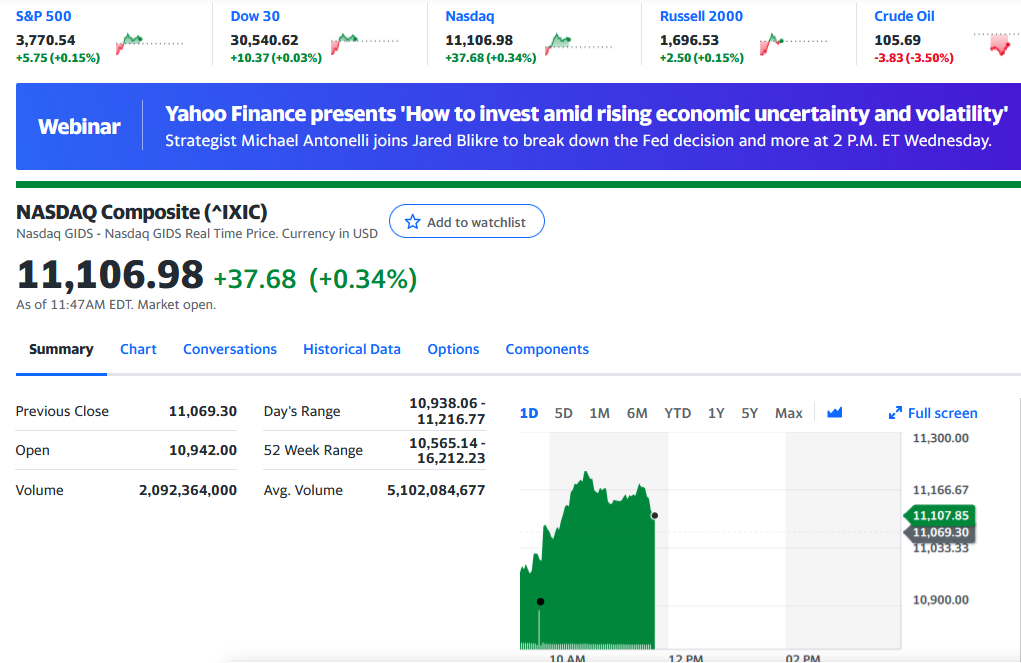Screen dimensions: 1021x663
Task: Click the Previous Close value 11,069.30
Action: (203, 411)
